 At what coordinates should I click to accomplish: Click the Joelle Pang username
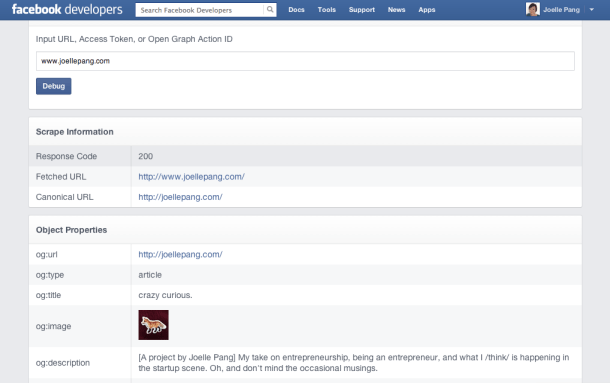561,10
